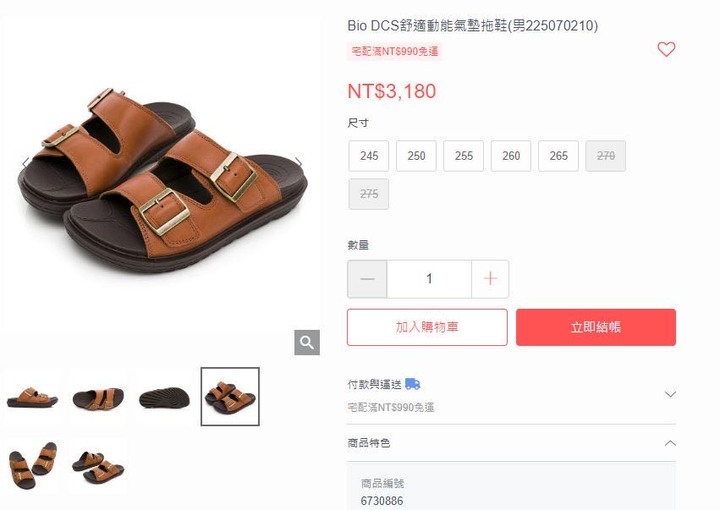Click 立即結帳 checkout button

click(596, 327)
